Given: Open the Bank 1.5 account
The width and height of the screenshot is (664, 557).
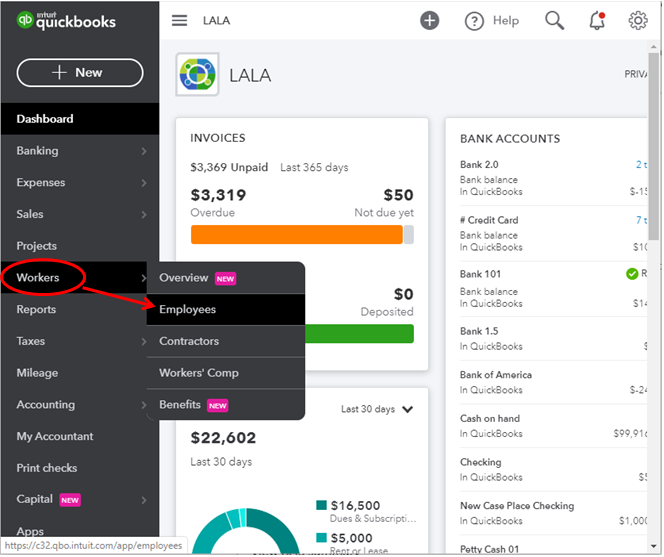Looking at the screenshot, I should (479, 331).
